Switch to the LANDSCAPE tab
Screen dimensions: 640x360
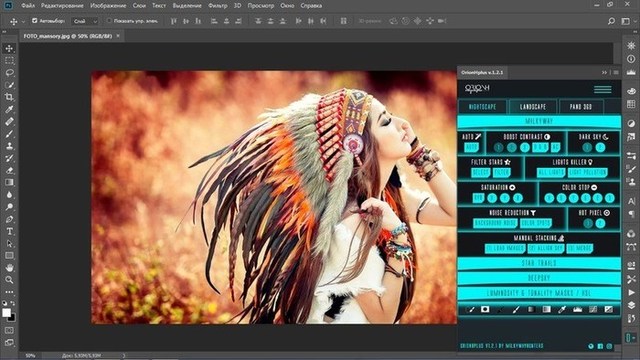(x=533, y=107)
